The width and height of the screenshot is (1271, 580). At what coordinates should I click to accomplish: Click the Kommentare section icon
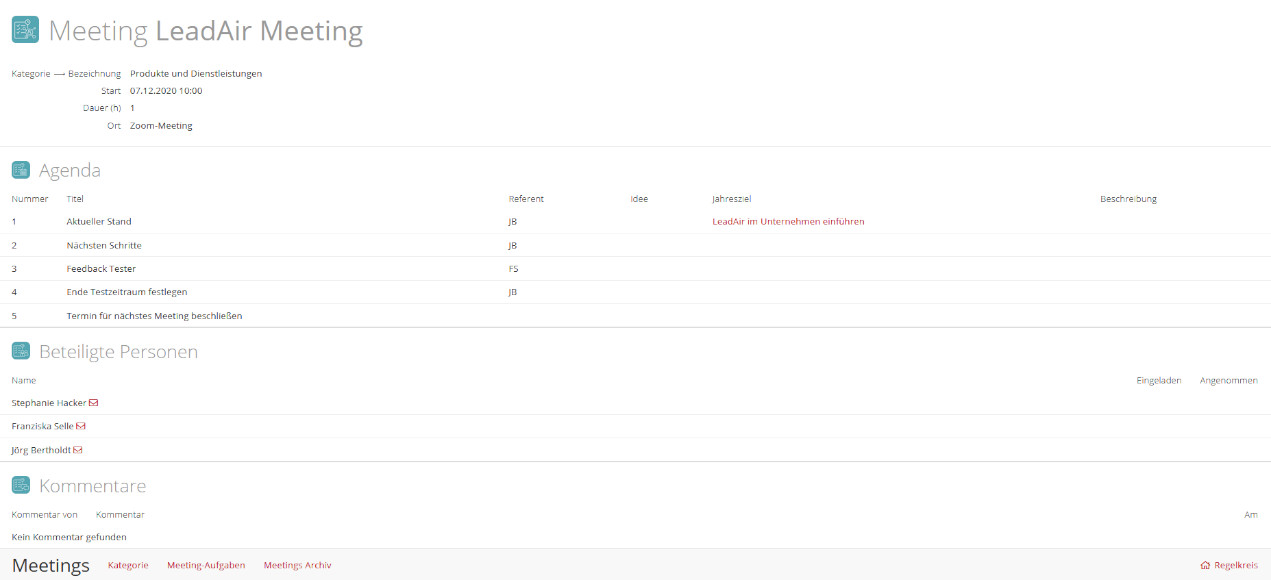(x=21, y=486)
